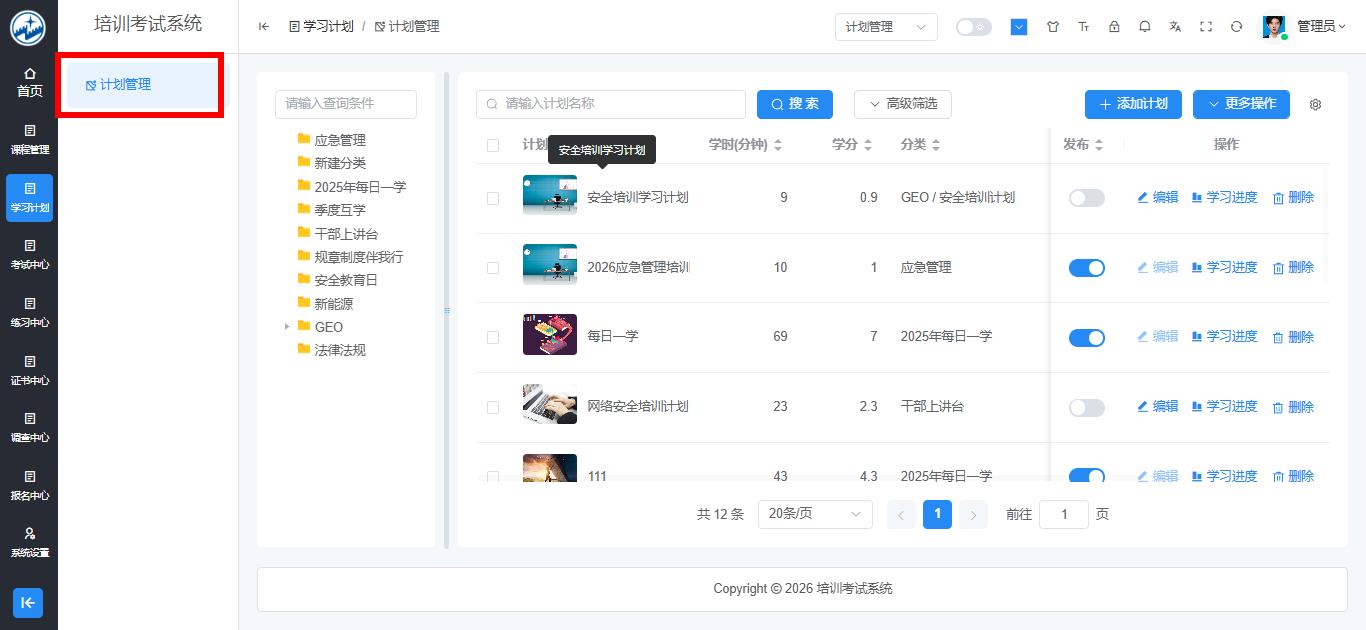Go to page 1 via the pagination button
The image size is (1366, 630).
[937, 514]
